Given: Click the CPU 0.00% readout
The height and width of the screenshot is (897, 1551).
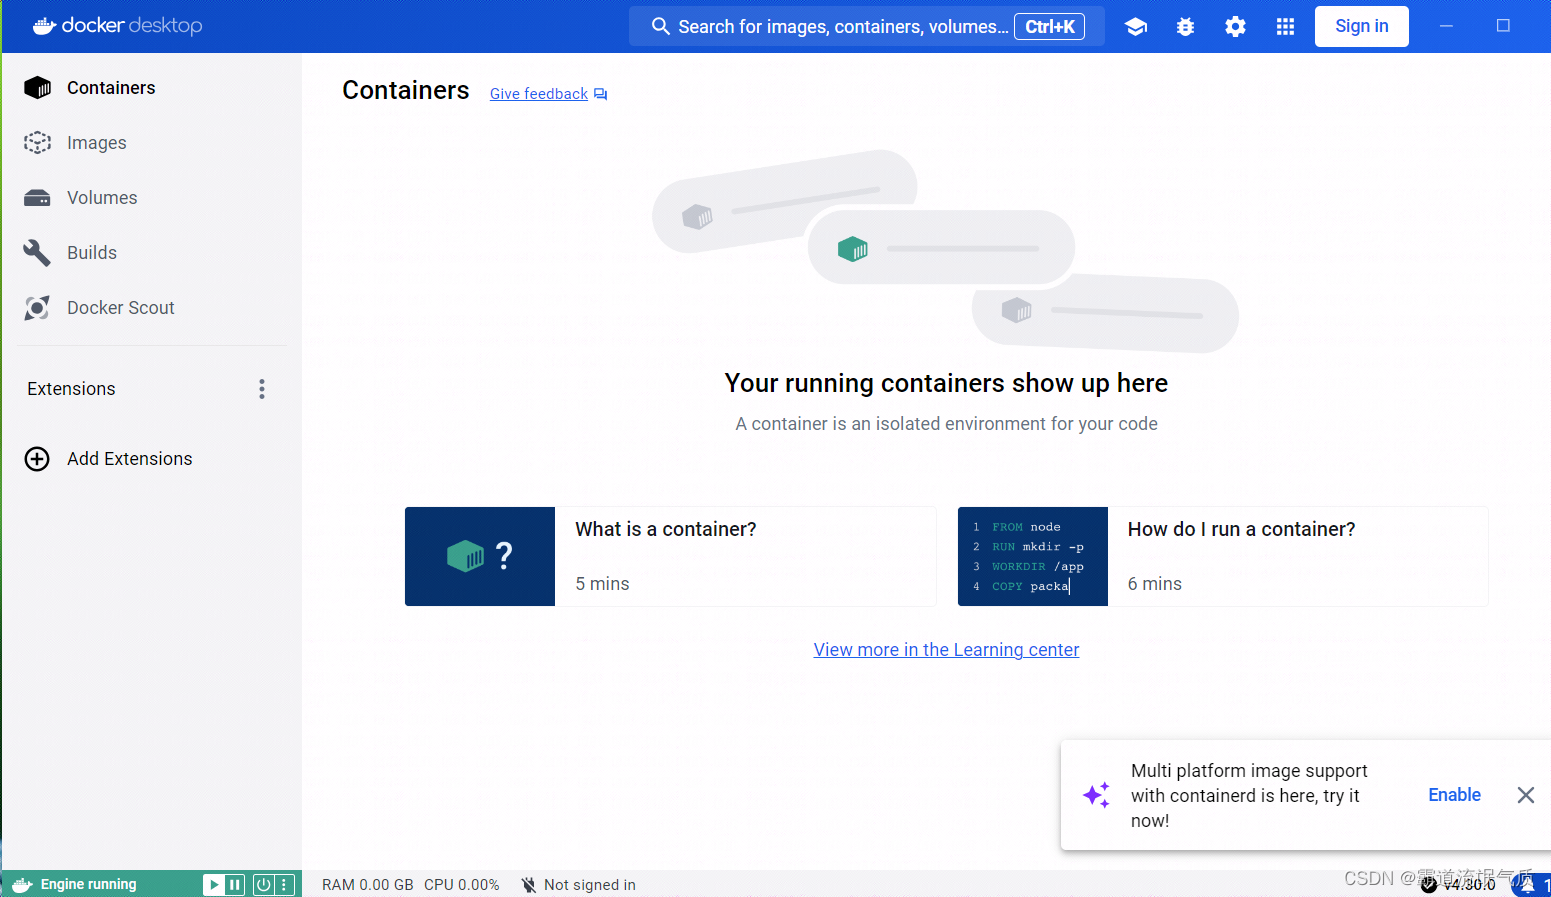Looking at the screenshot, I should coord(461,885).
